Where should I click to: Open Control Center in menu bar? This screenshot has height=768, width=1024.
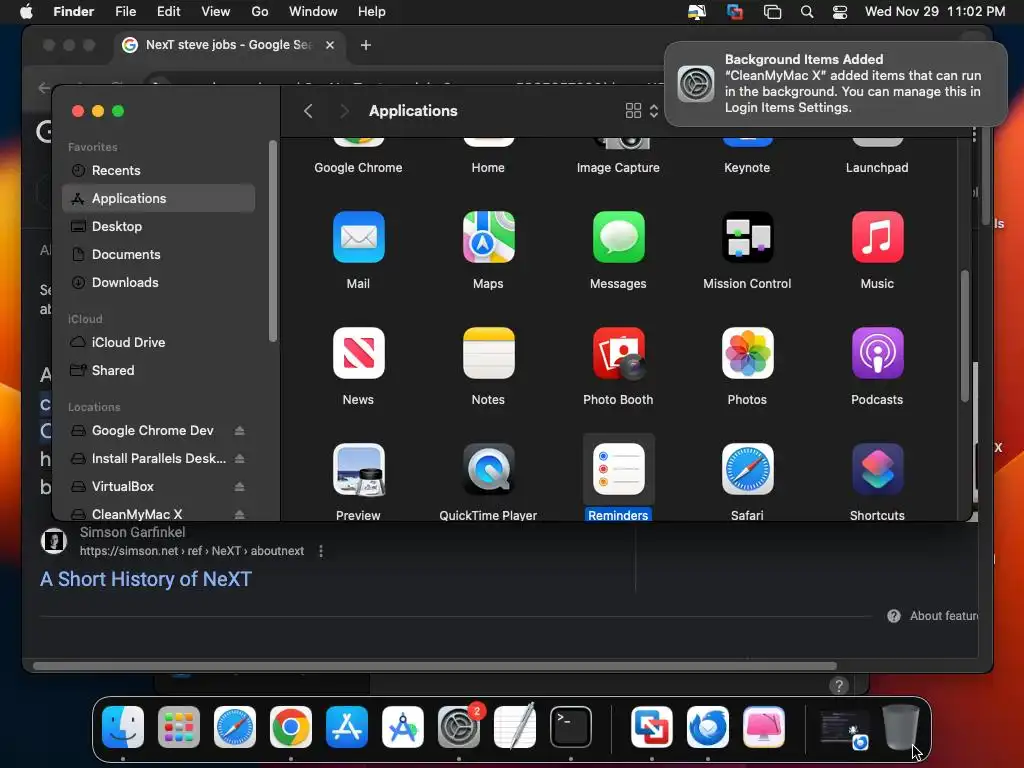click(840, 12)
